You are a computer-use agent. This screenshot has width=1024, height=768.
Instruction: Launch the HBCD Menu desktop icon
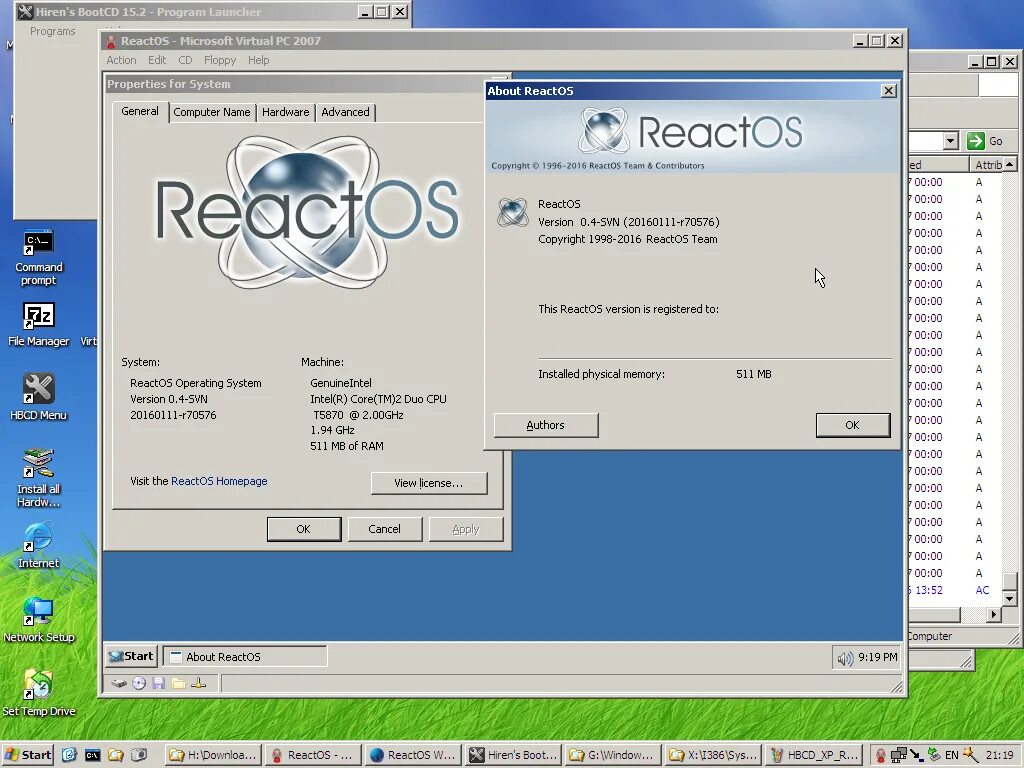click(39, 397)
